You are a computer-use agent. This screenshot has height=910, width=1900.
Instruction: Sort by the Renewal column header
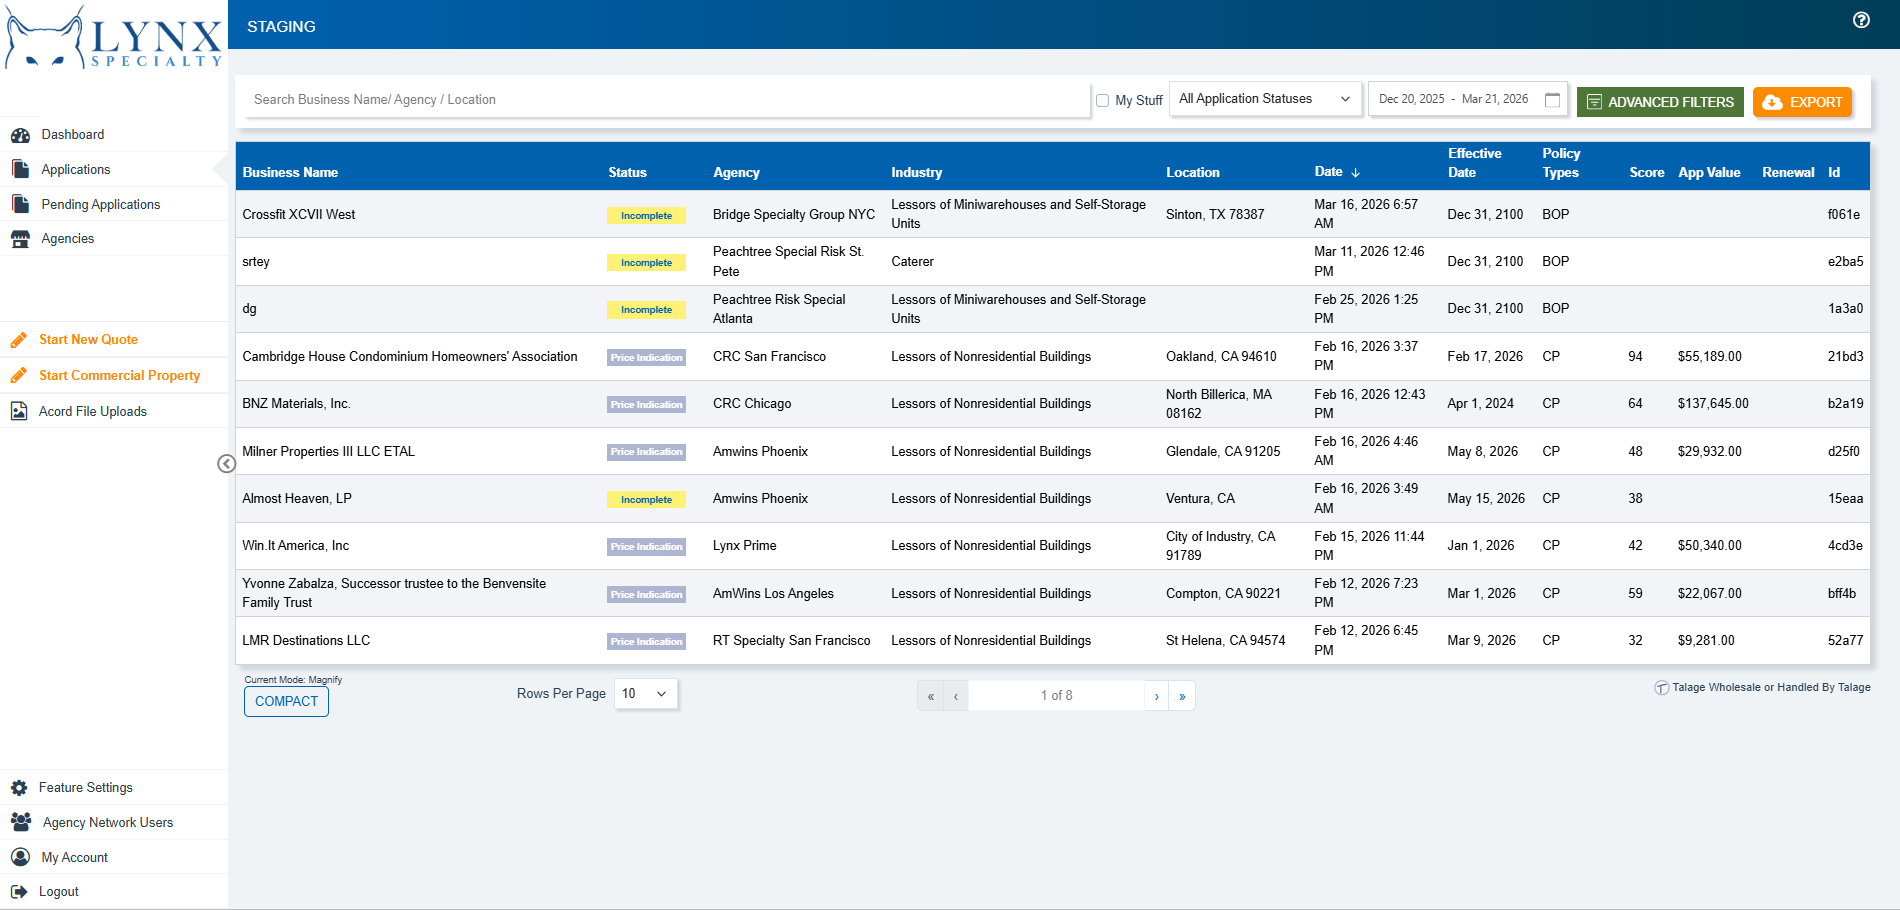pyautogui.click(x=1788, y=173)
